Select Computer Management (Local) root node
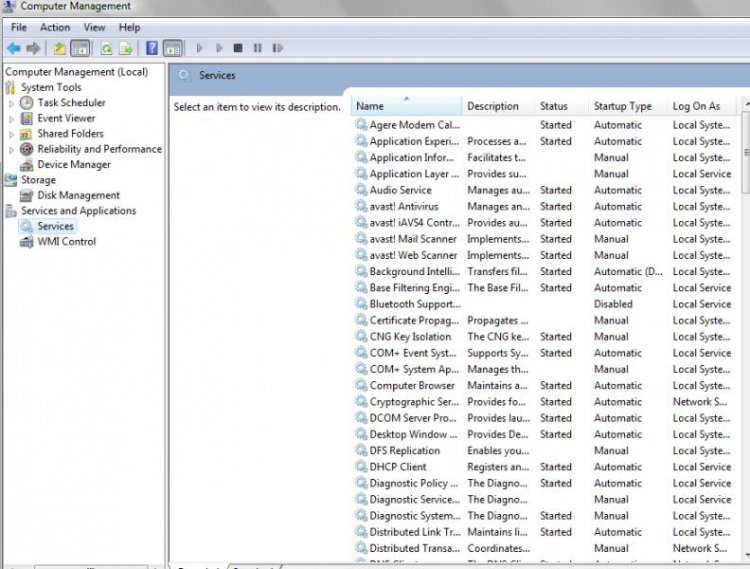This screenshot has width=750, height=569. point(77,72)
